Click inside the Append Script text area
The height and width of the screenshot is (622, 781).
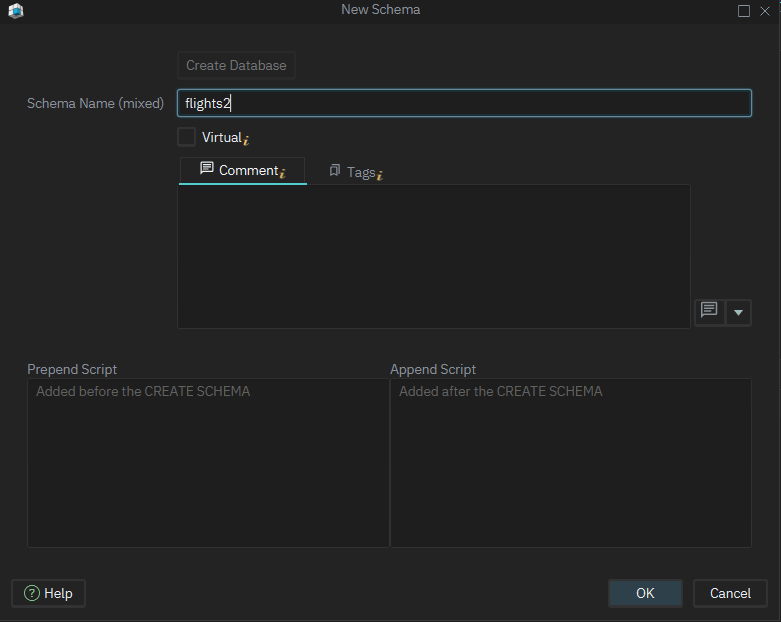(x=571, y=463)
